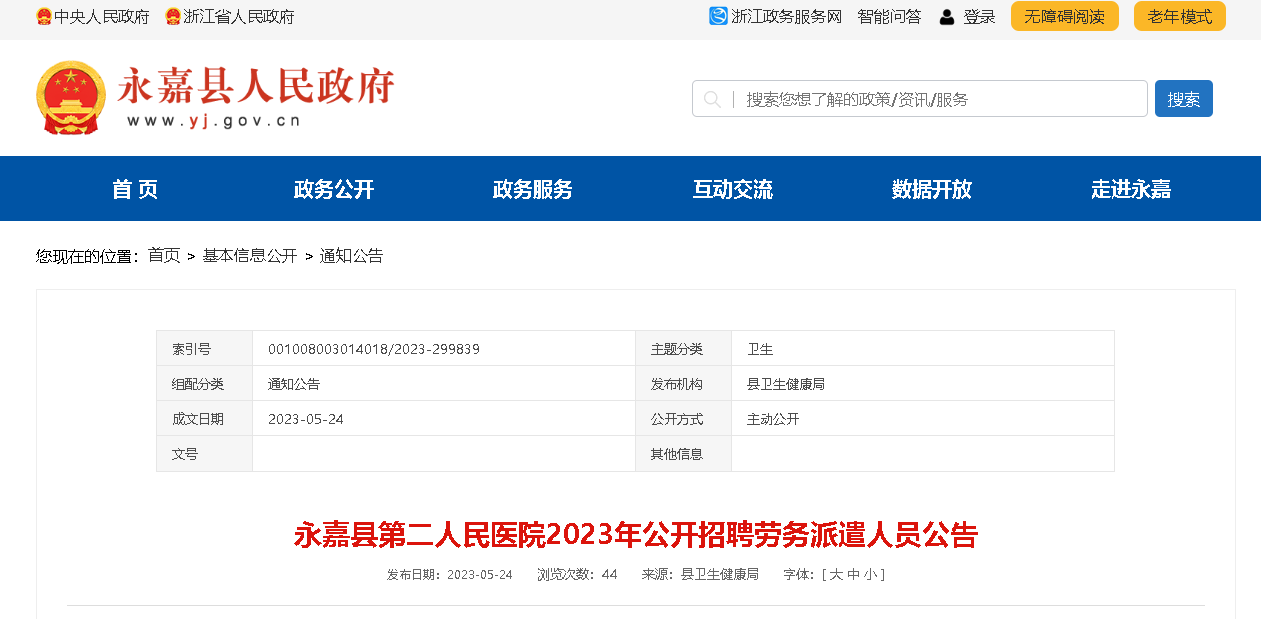Toggle 无障碍阅读 accessibility mode
The width and height of the screenshot is (1261, 619).
click(1064, 16)
